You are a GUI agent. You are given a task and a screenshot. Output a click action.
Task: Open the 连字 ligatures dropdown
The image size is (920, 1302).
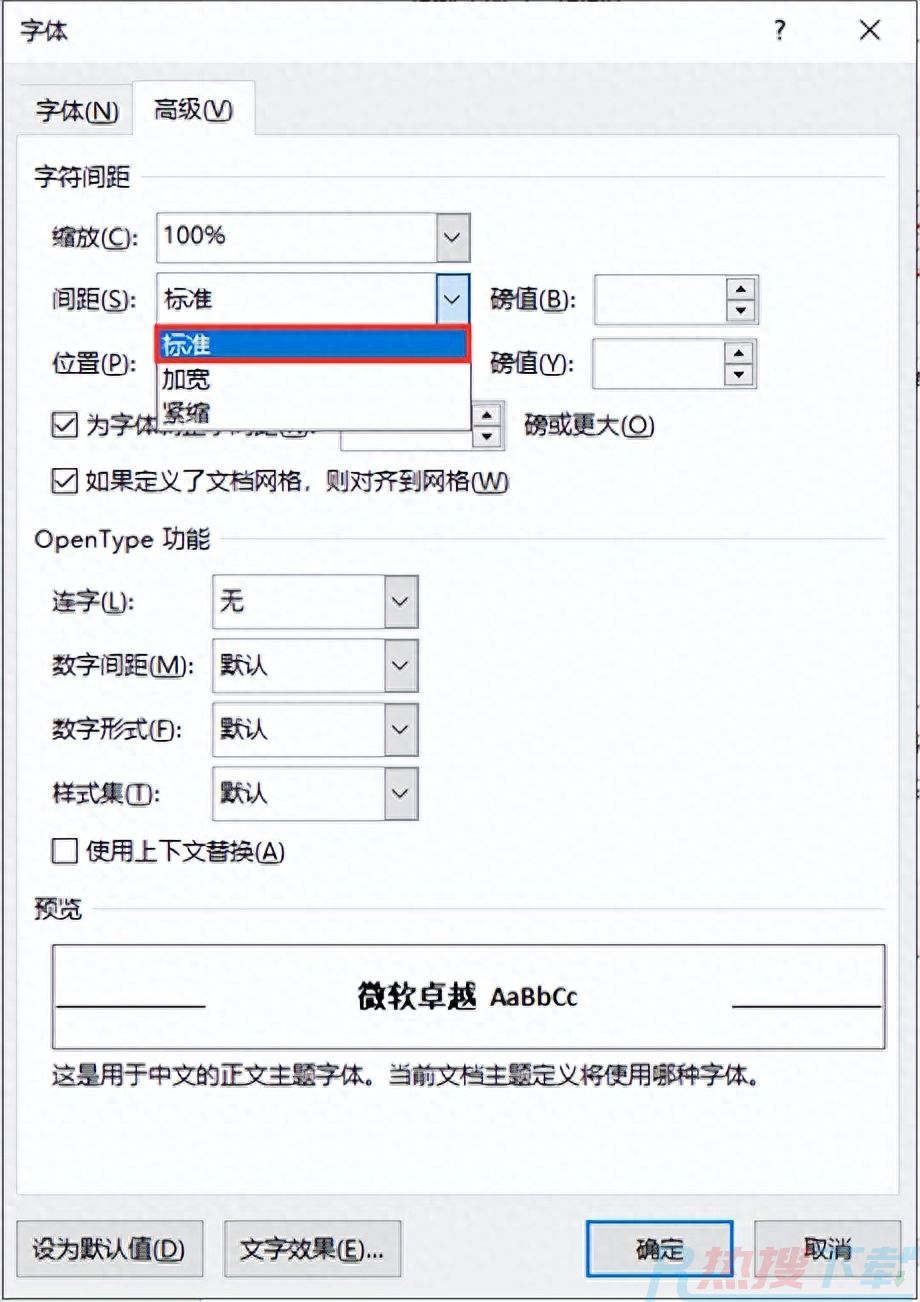coord(398,601)
